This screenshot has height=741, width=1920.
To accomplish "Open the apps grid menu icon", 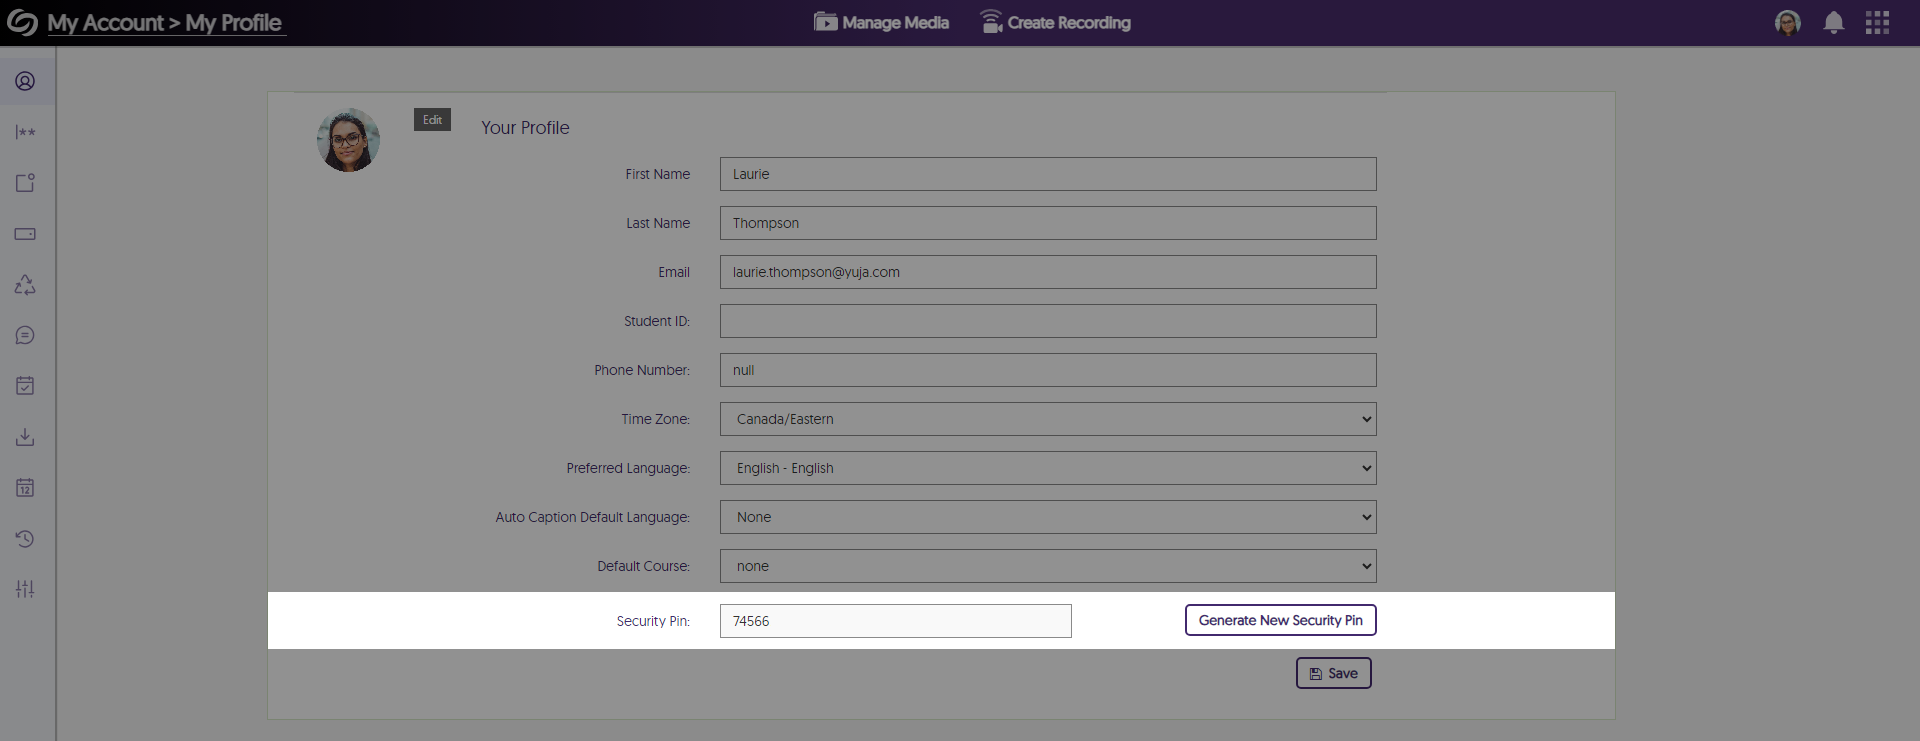I will tap(1877, 23).
